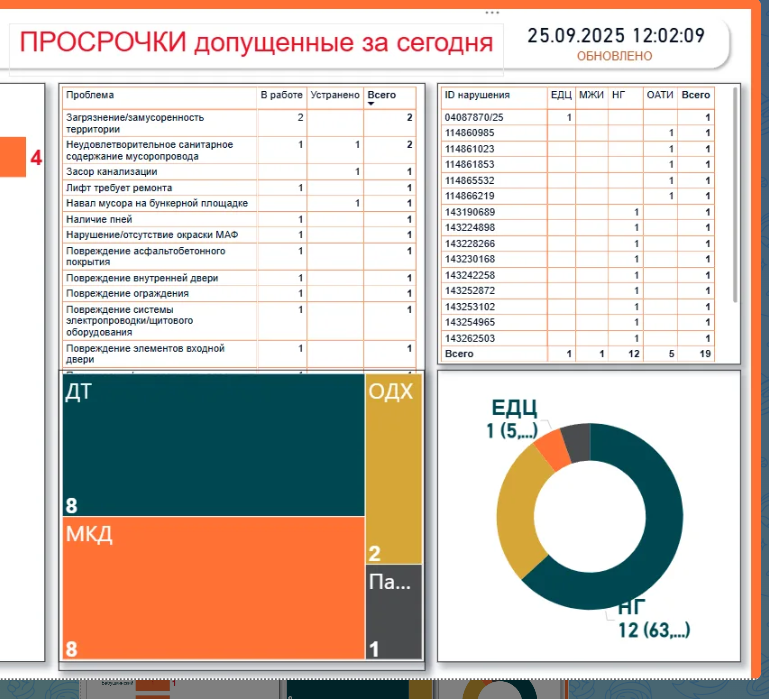Click the ПРОСРОЧКИ допущенные за сегодня title
Viewport: 769px width, 699px height.
click(256, 43)
